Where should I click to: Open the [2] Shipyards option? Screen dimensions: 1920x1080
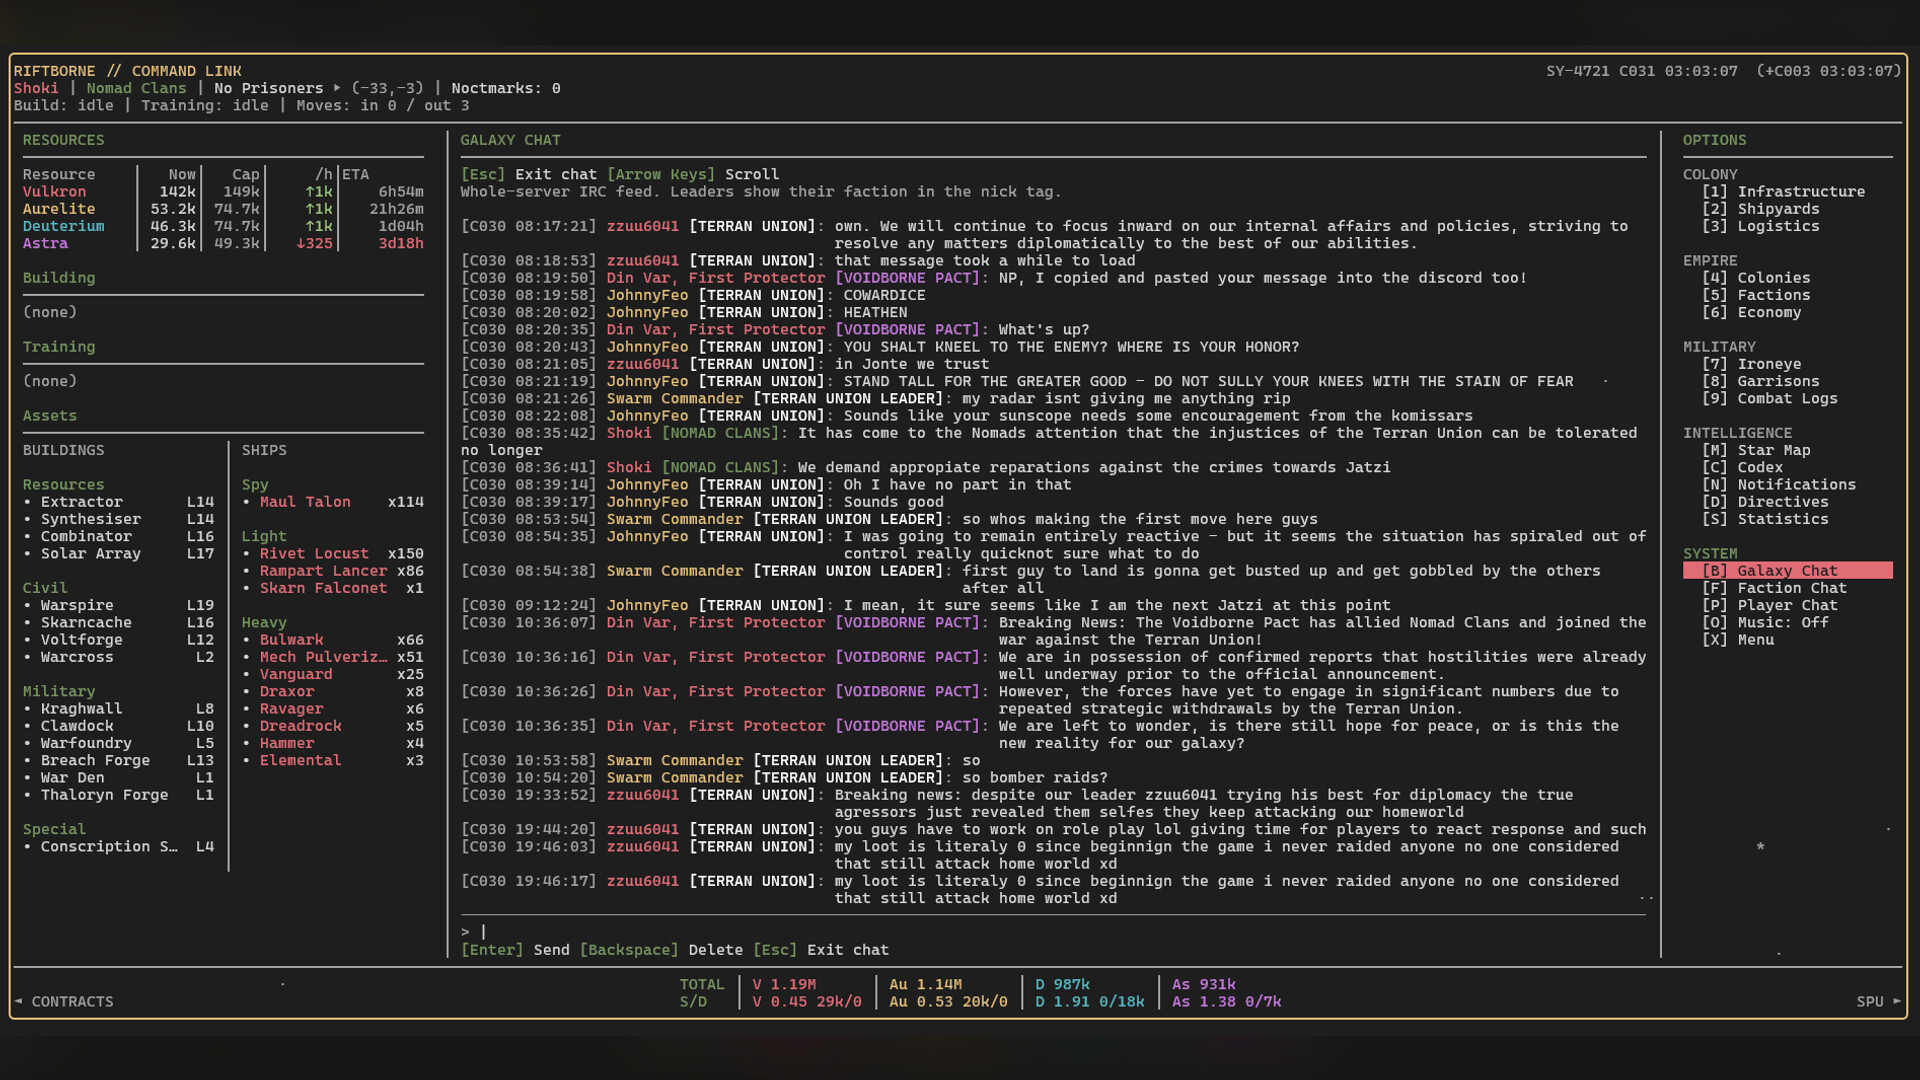pos(1760,209)
